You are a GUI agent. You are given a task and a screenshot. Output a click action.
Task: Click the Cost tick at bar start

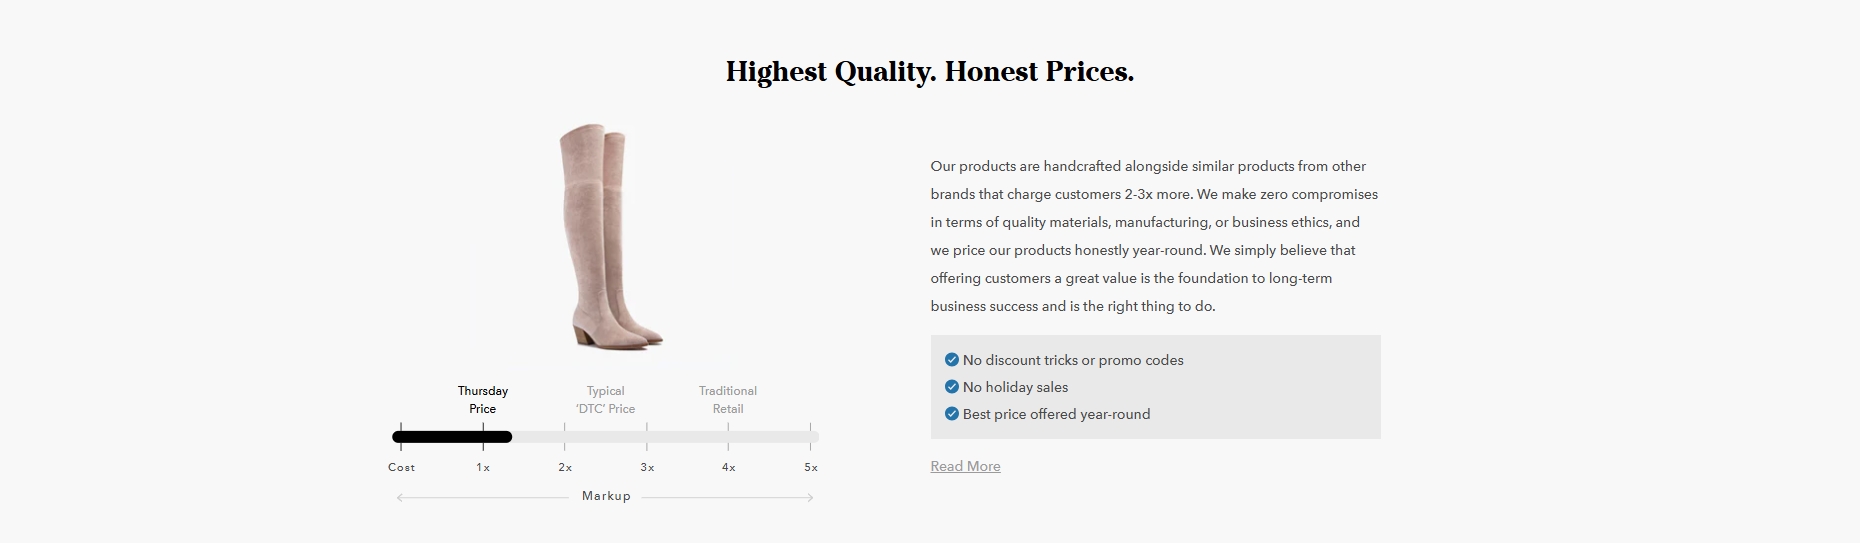click(401, 437)
